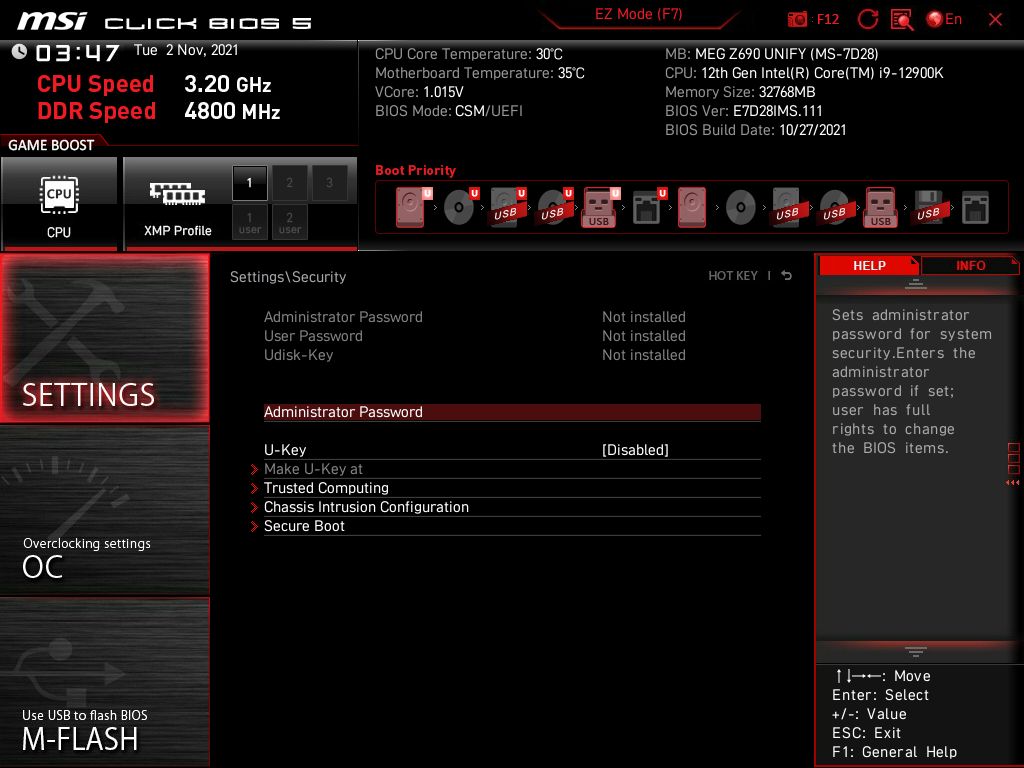This screenshot has height=768, width=1024.
Task: Select XMP user profile 1
Action: (x=249, y=222)
